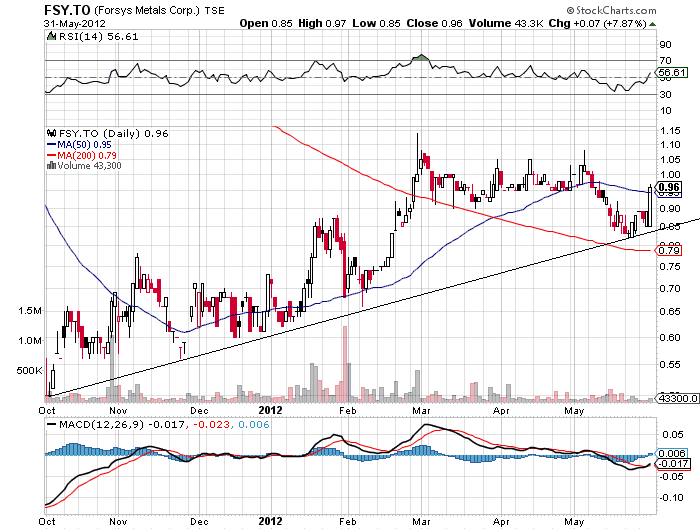Click the 0.55 price axis label

tap(670, 365)
